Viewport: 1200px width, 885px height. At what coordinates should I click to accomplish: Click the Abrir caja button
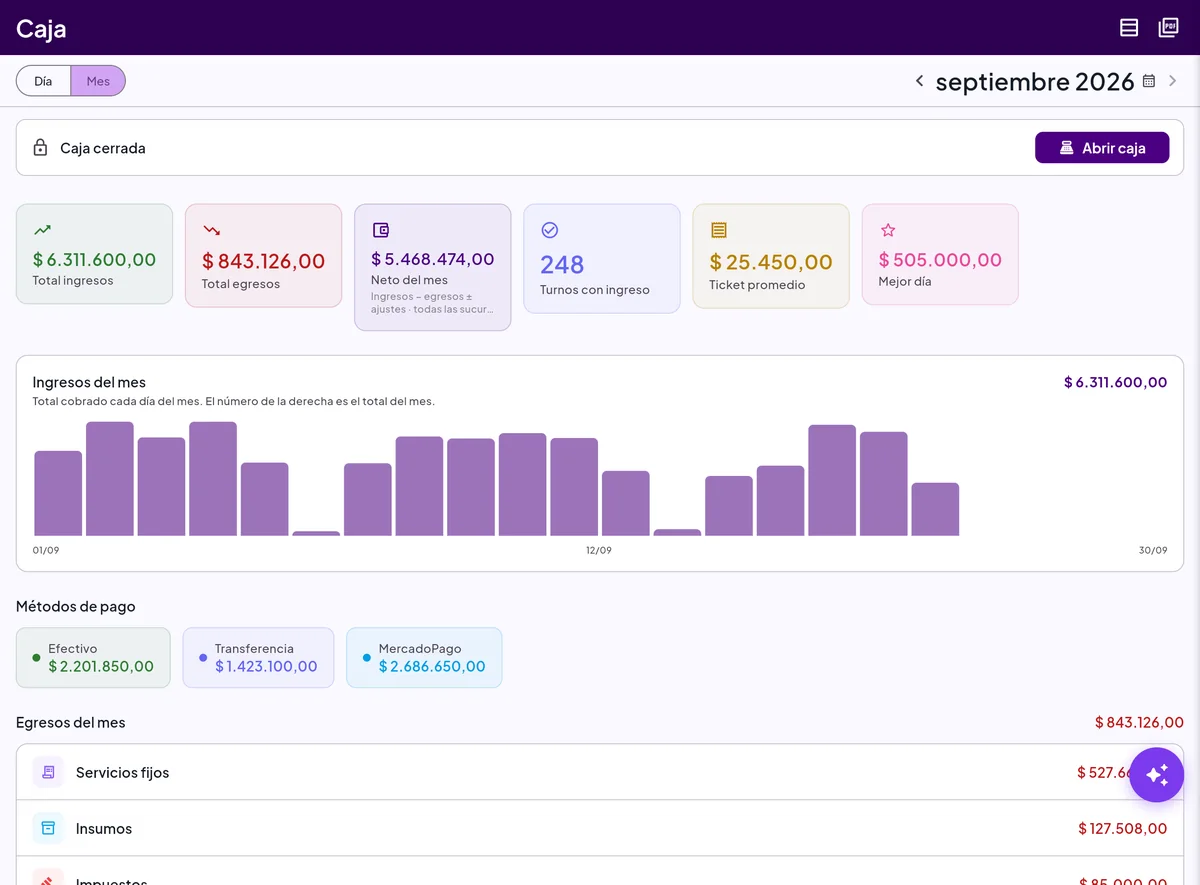pos(1102,148)
